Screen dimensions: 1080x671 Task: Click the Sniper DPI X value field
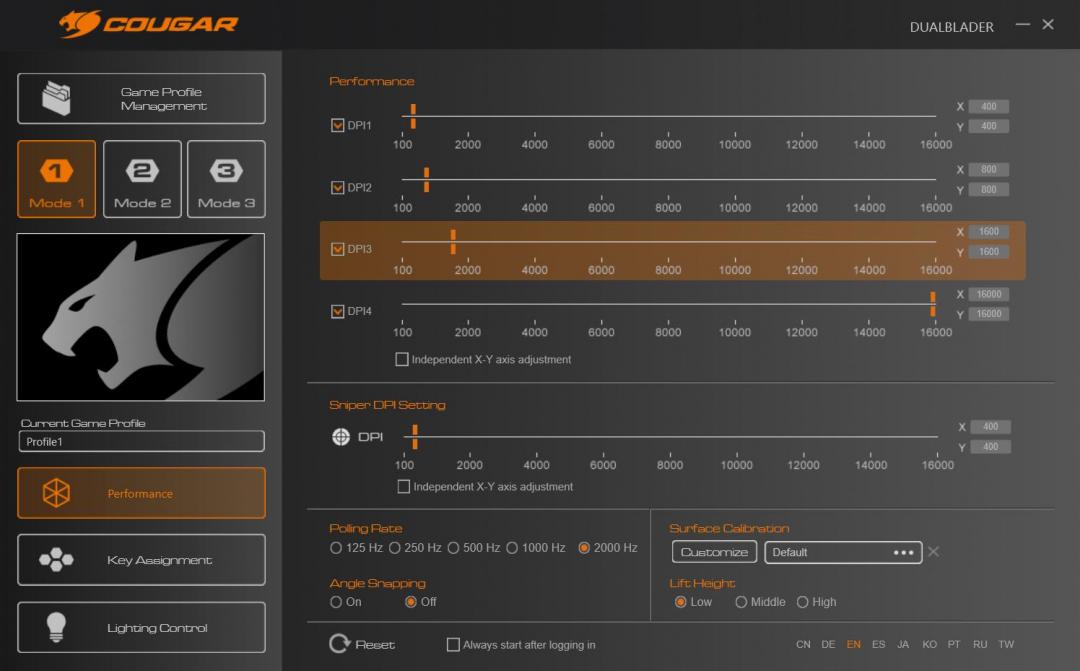click(990, 426)
